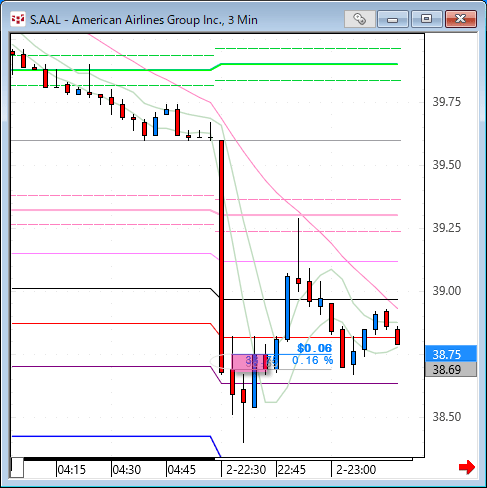Viewport: 487px width, 488px height.
Task: Click the $0.06 price difference label
Action: click(x=314, y=348)
